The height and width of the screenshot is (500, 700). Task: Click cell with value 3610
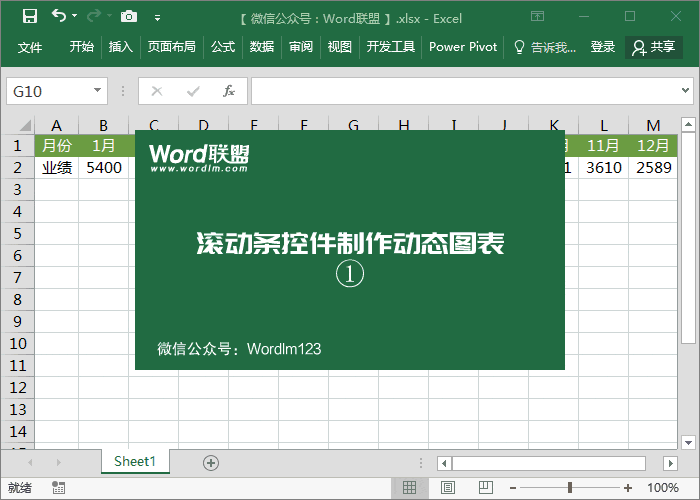click(604, 168)
